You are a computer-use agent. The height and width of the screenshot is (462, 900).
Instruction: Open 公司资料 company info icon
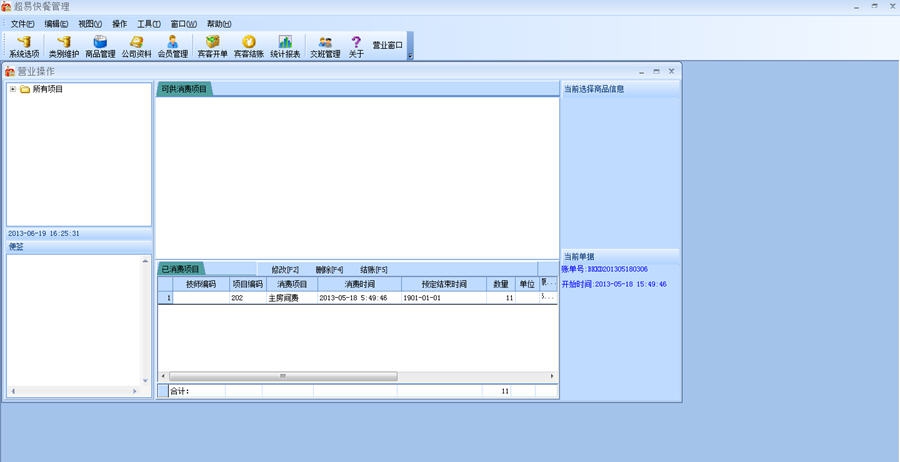pyautogui.click(x=136, y=46)
